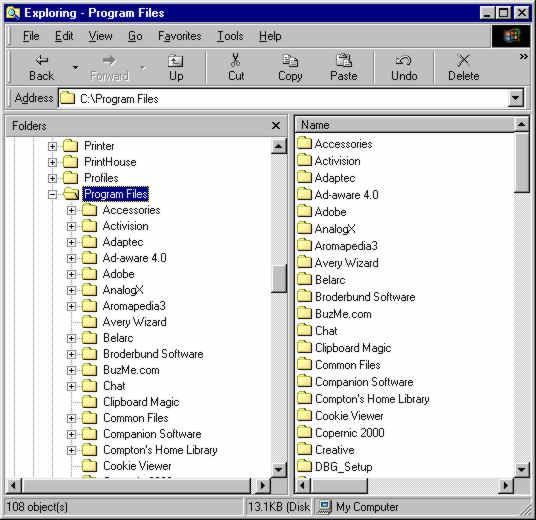Image resolution: width=536 pixels, height=520 pixels.
Task: Select Companion Software in folder tree
Action: pyautogui.click(x=152, y=434)
